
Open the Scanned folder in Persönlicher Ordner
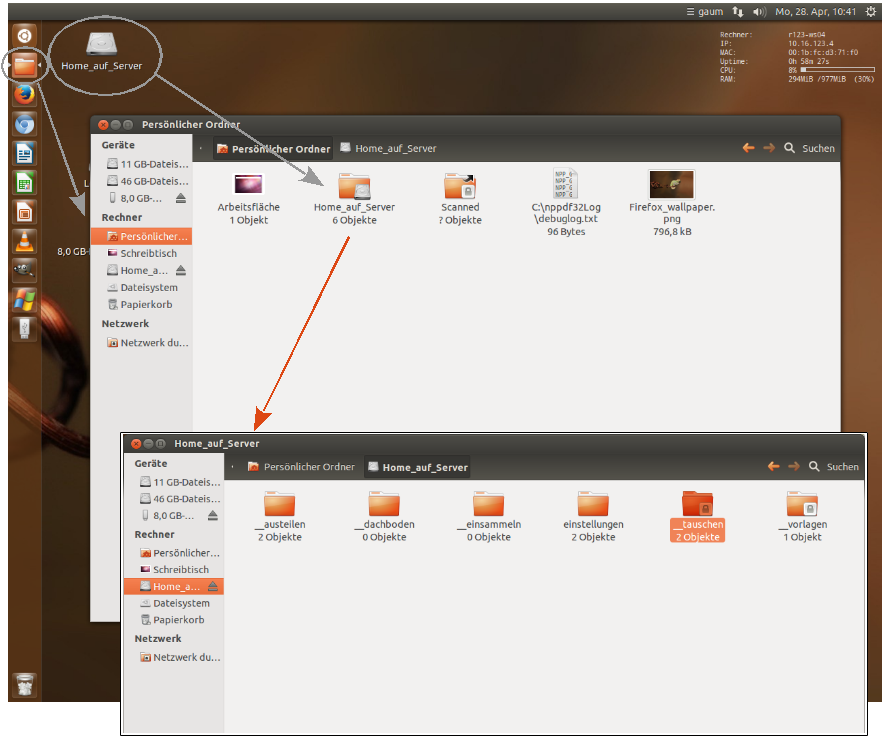[x=460, y=186]
